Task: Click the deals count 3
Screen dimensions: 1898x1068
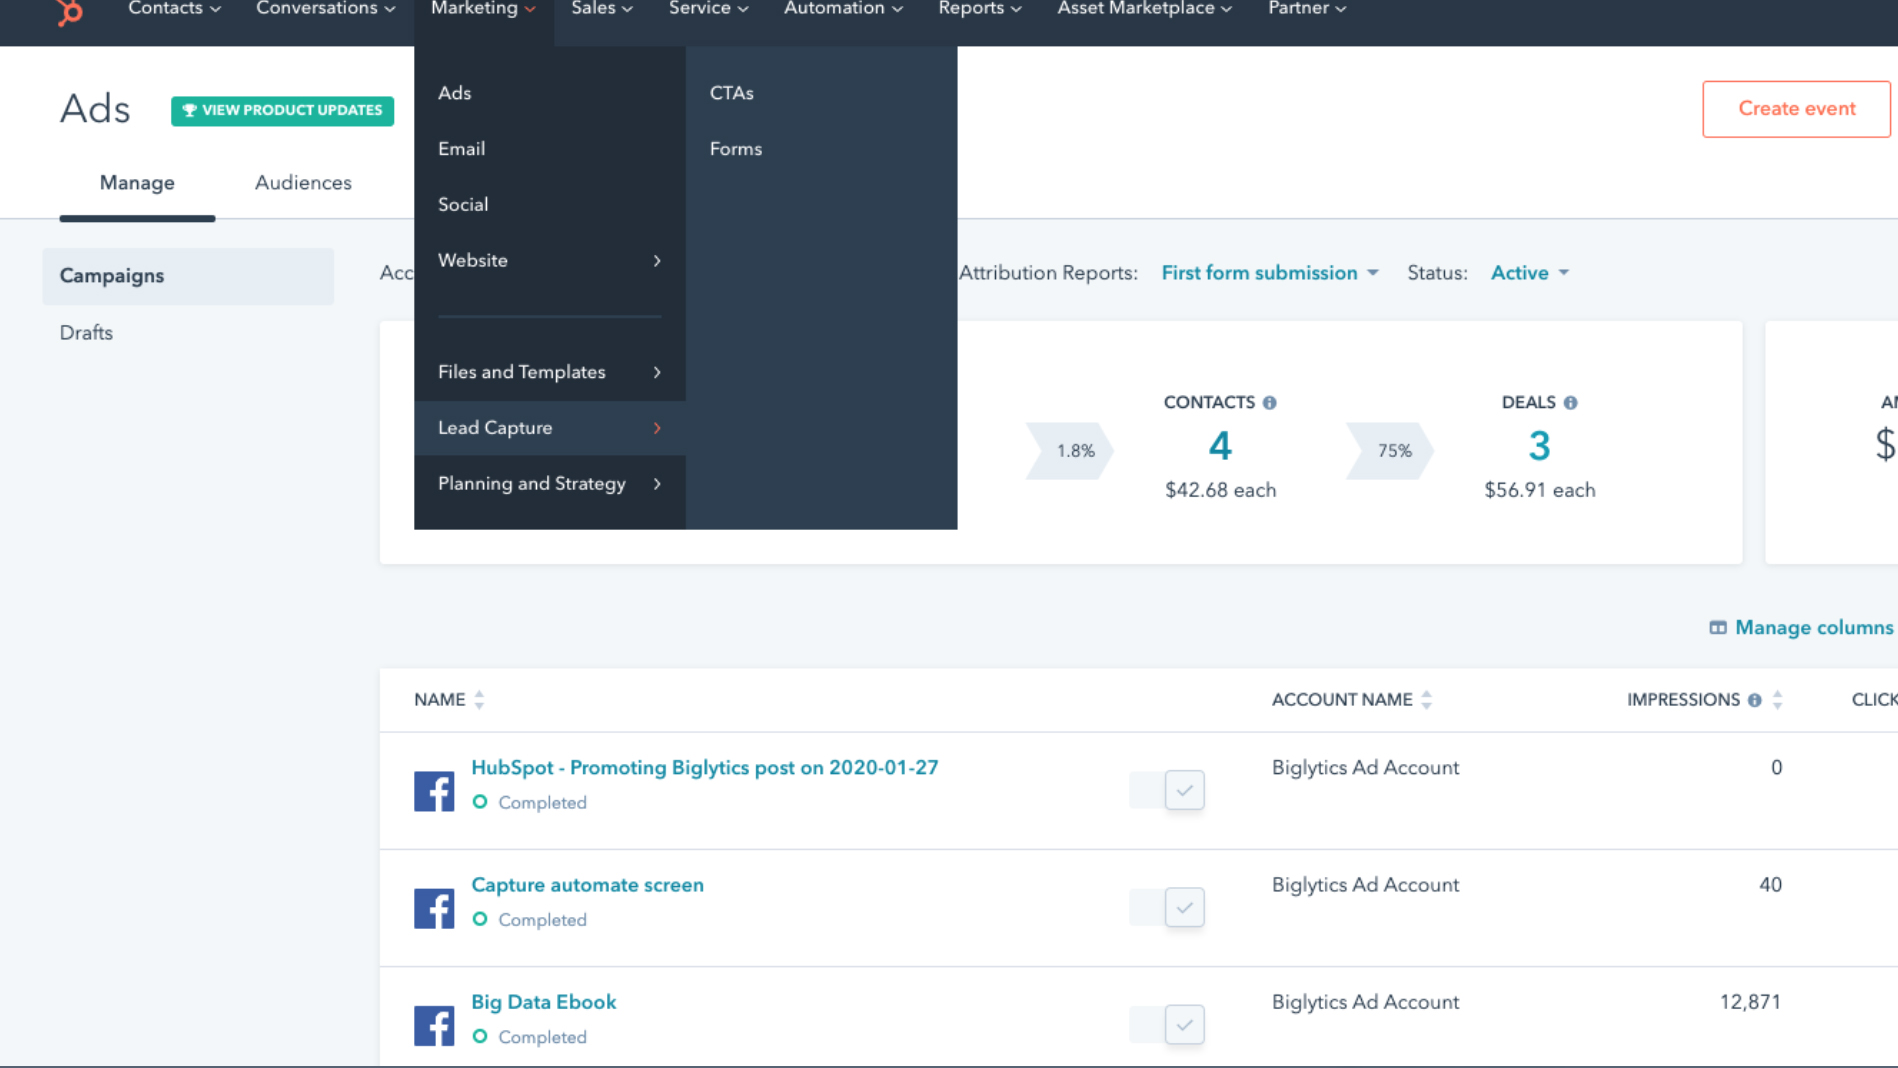Action: click(x=1539, y=446)
